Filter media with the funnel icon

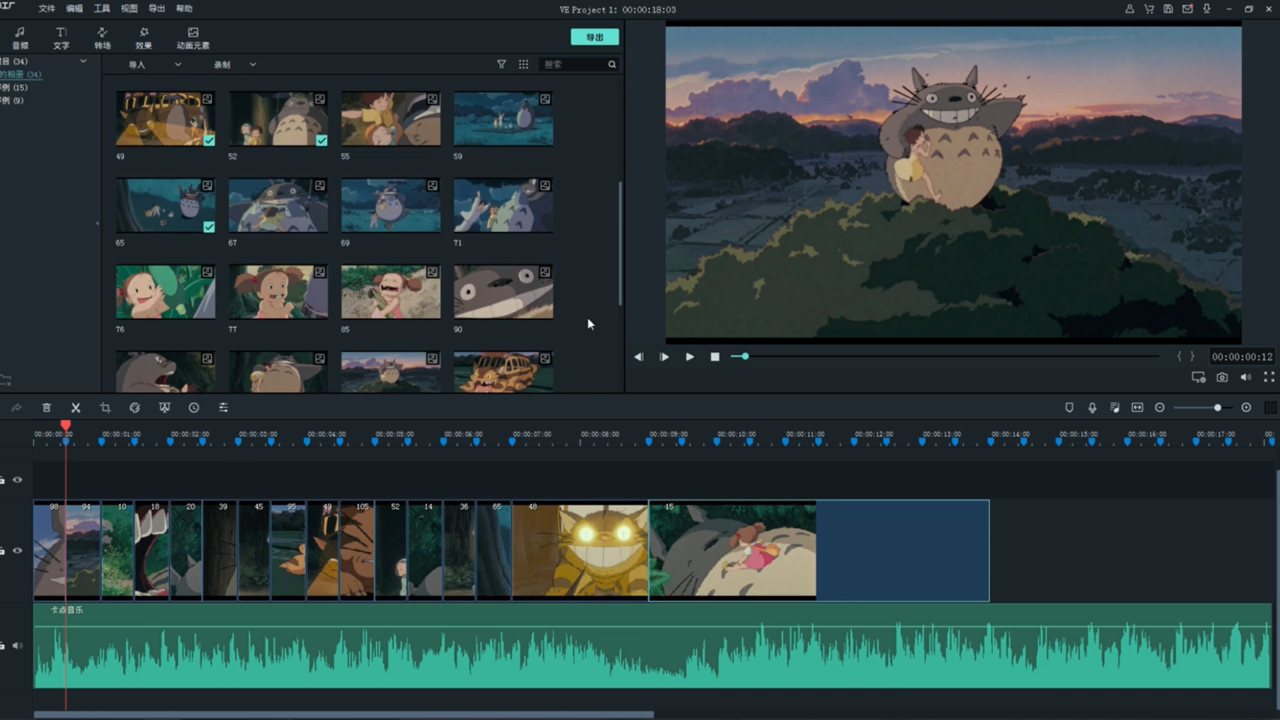(x=501, y=64)
